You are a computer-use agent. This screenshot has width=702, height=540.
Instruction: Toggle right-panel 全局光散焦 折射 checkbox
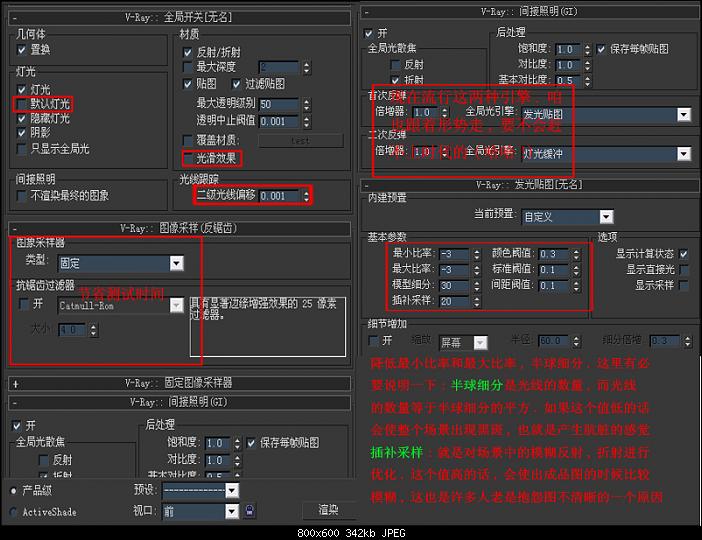[x=395, y=80]
